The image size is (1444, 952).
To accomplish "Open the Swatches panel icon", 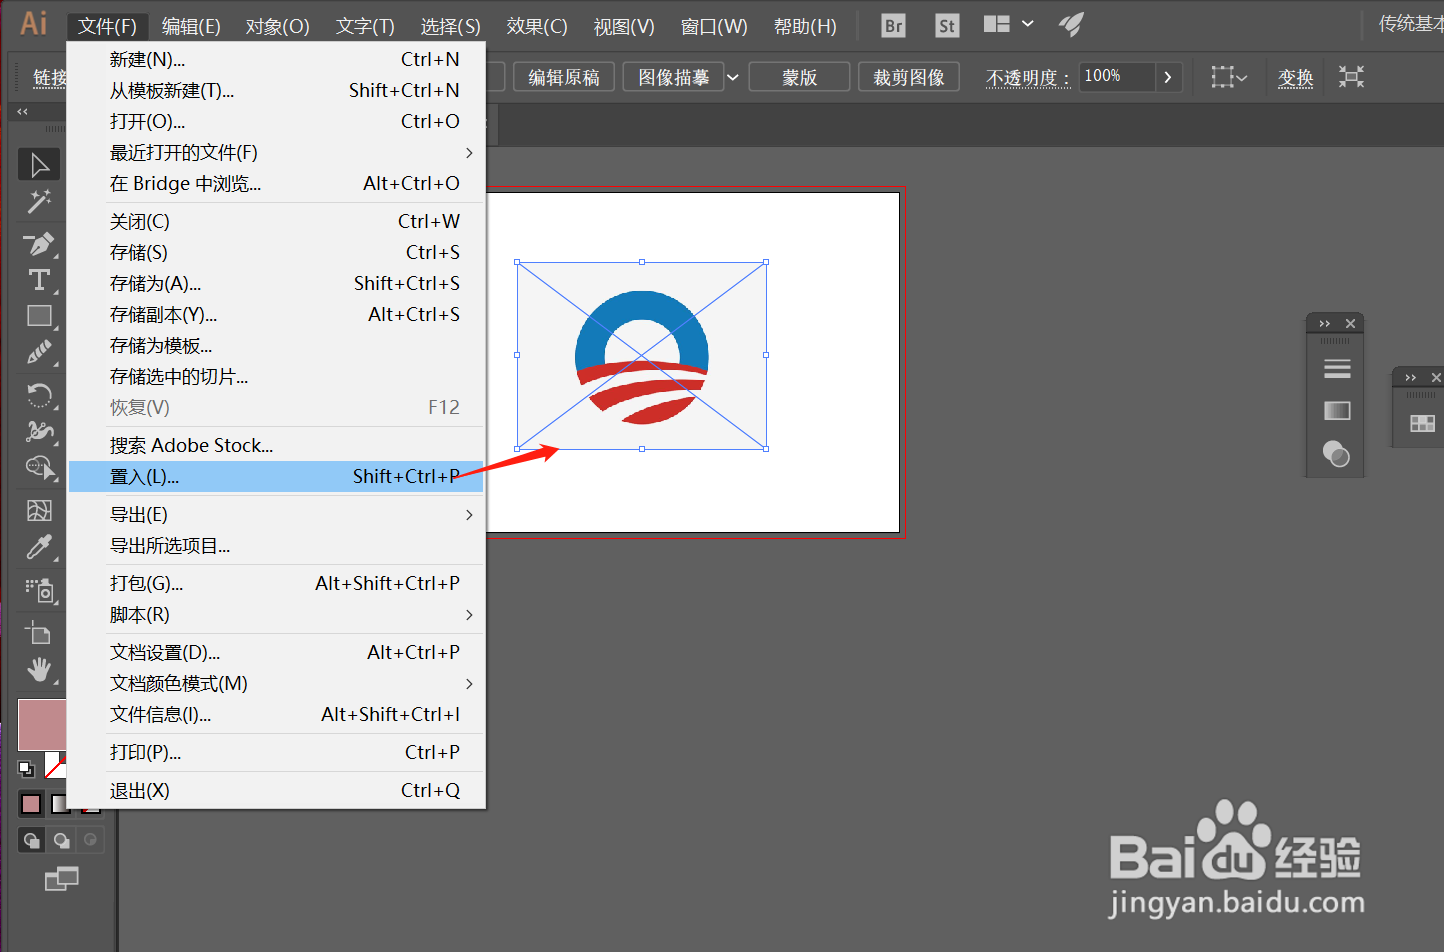I will (x=1422, y=424).
